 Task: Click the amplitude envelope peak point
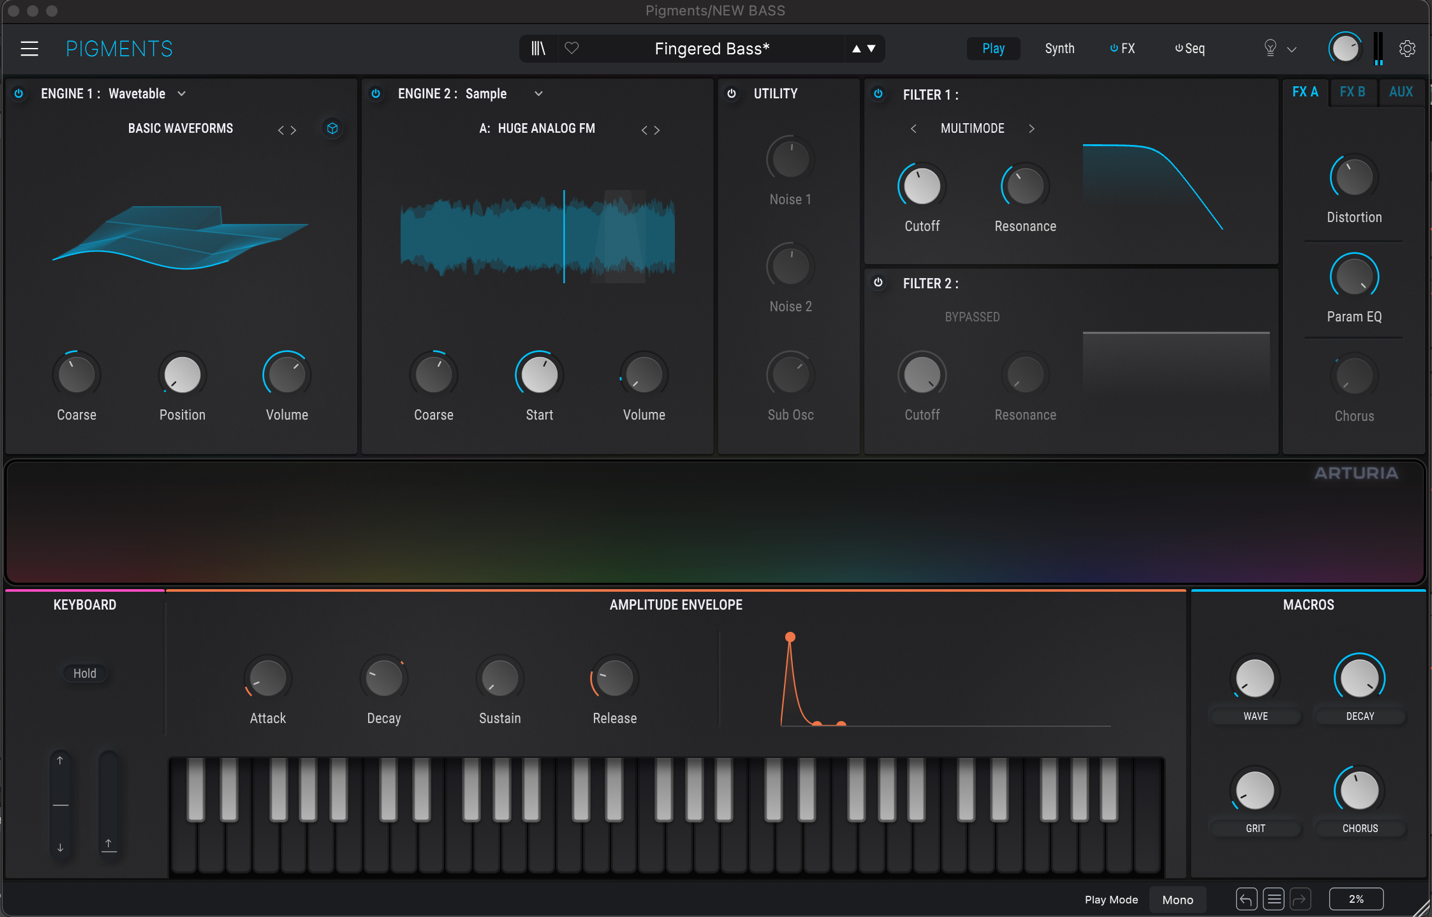click(790, 637)
